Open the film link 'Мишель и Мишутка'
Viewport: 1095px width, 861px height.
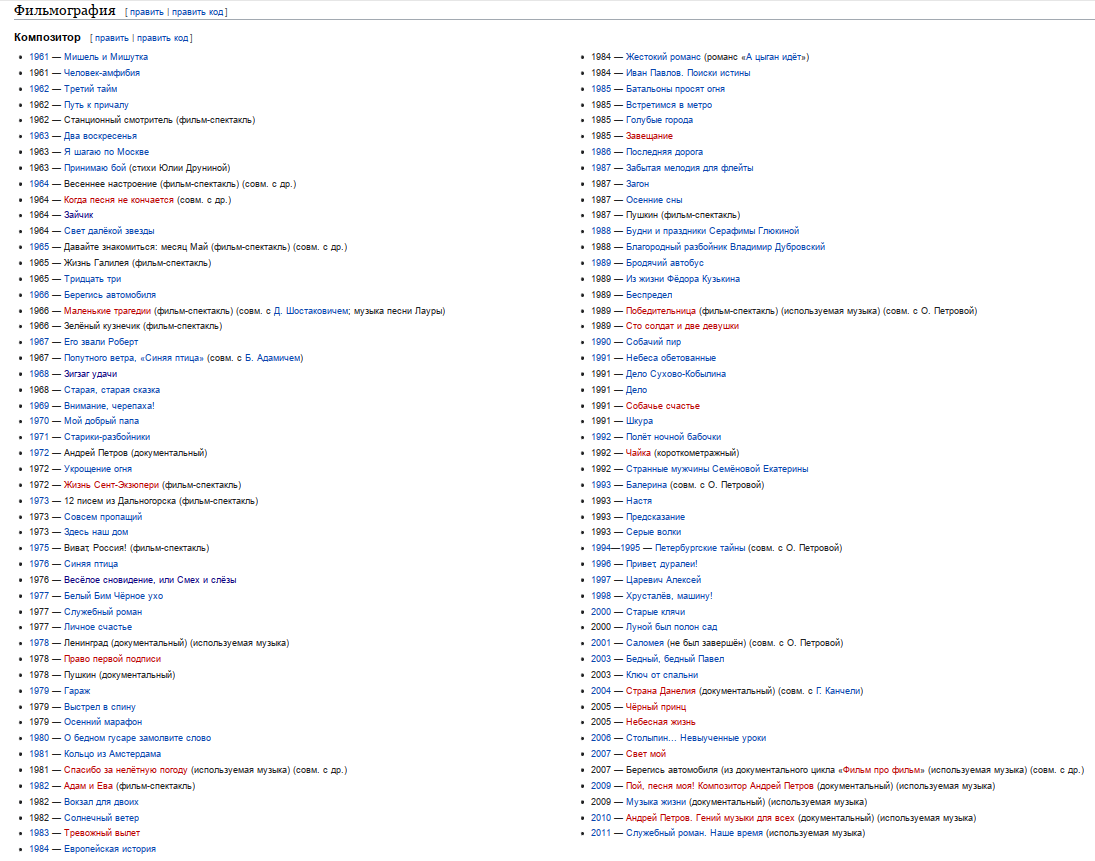(x=106, y=57)
